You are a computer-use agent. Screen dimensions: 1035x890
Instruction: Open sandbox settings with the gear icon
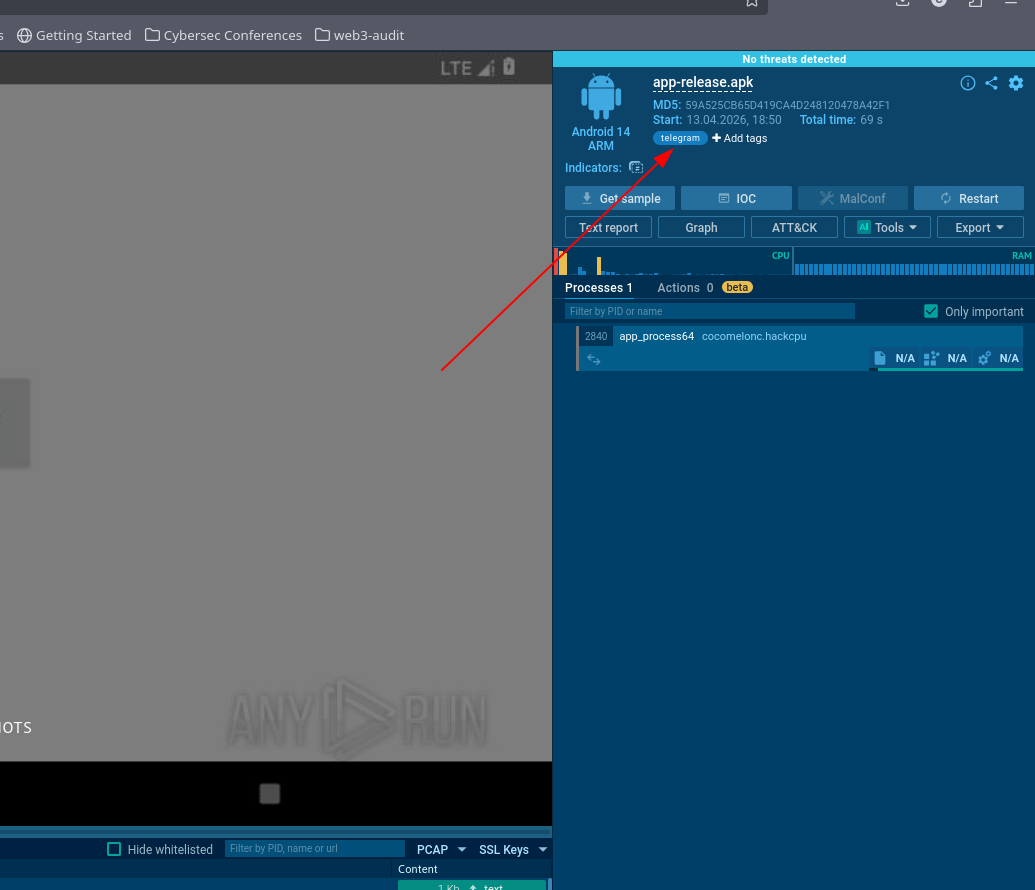[1016, 83]
